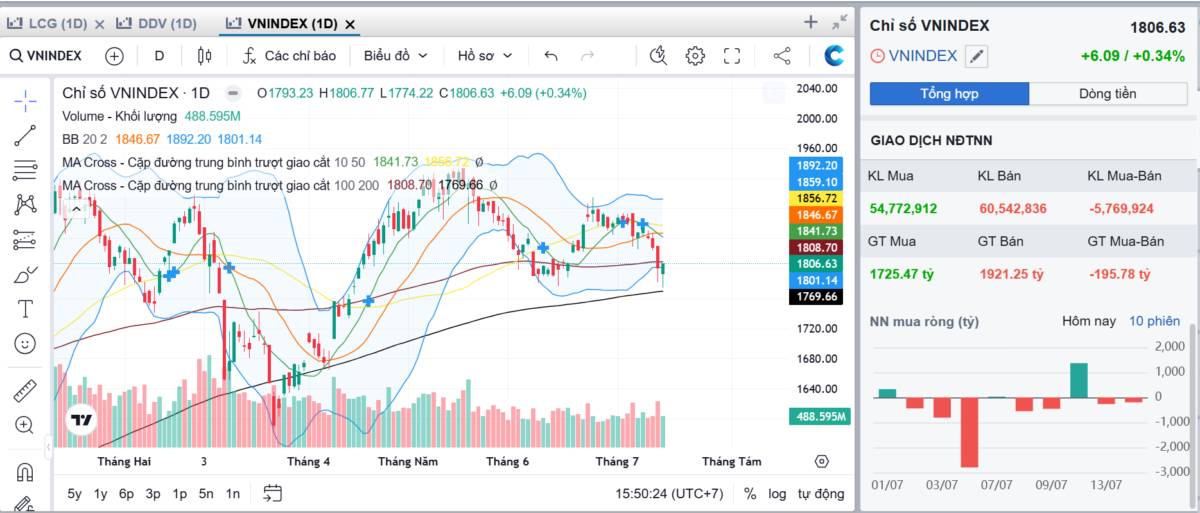
Task: Select the ruler measure tool
Action: (x=25, y=390)
